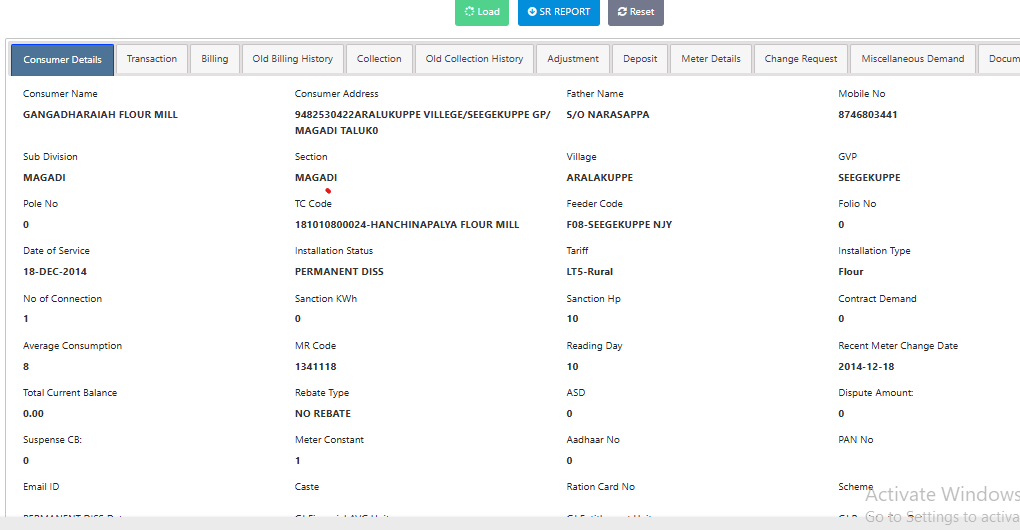Show the Meter Details tab
1020x530 pixels.
pyautogui.click(x=711, y=59)
